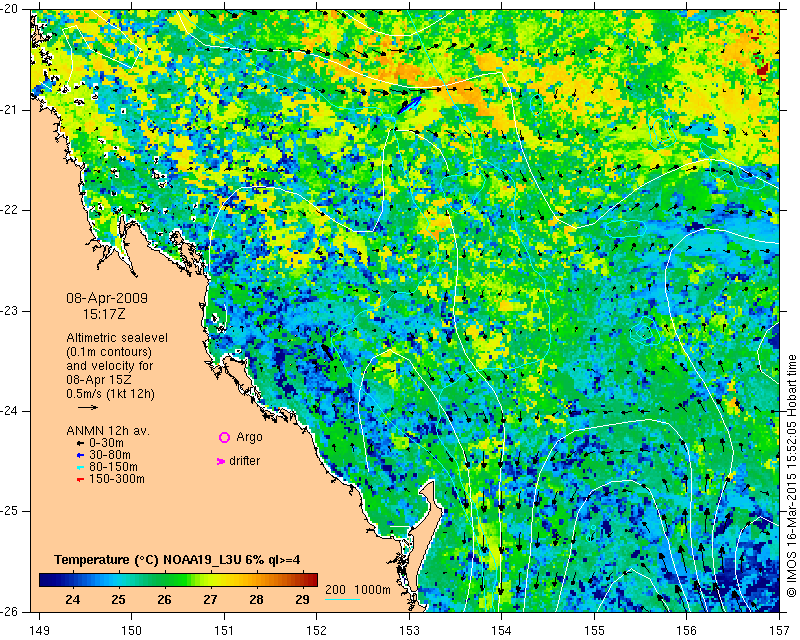The height and width of the screenshot is (640, 800).
Task: Click the blue mooring current vector near 153°E
Action: point(410,105)
